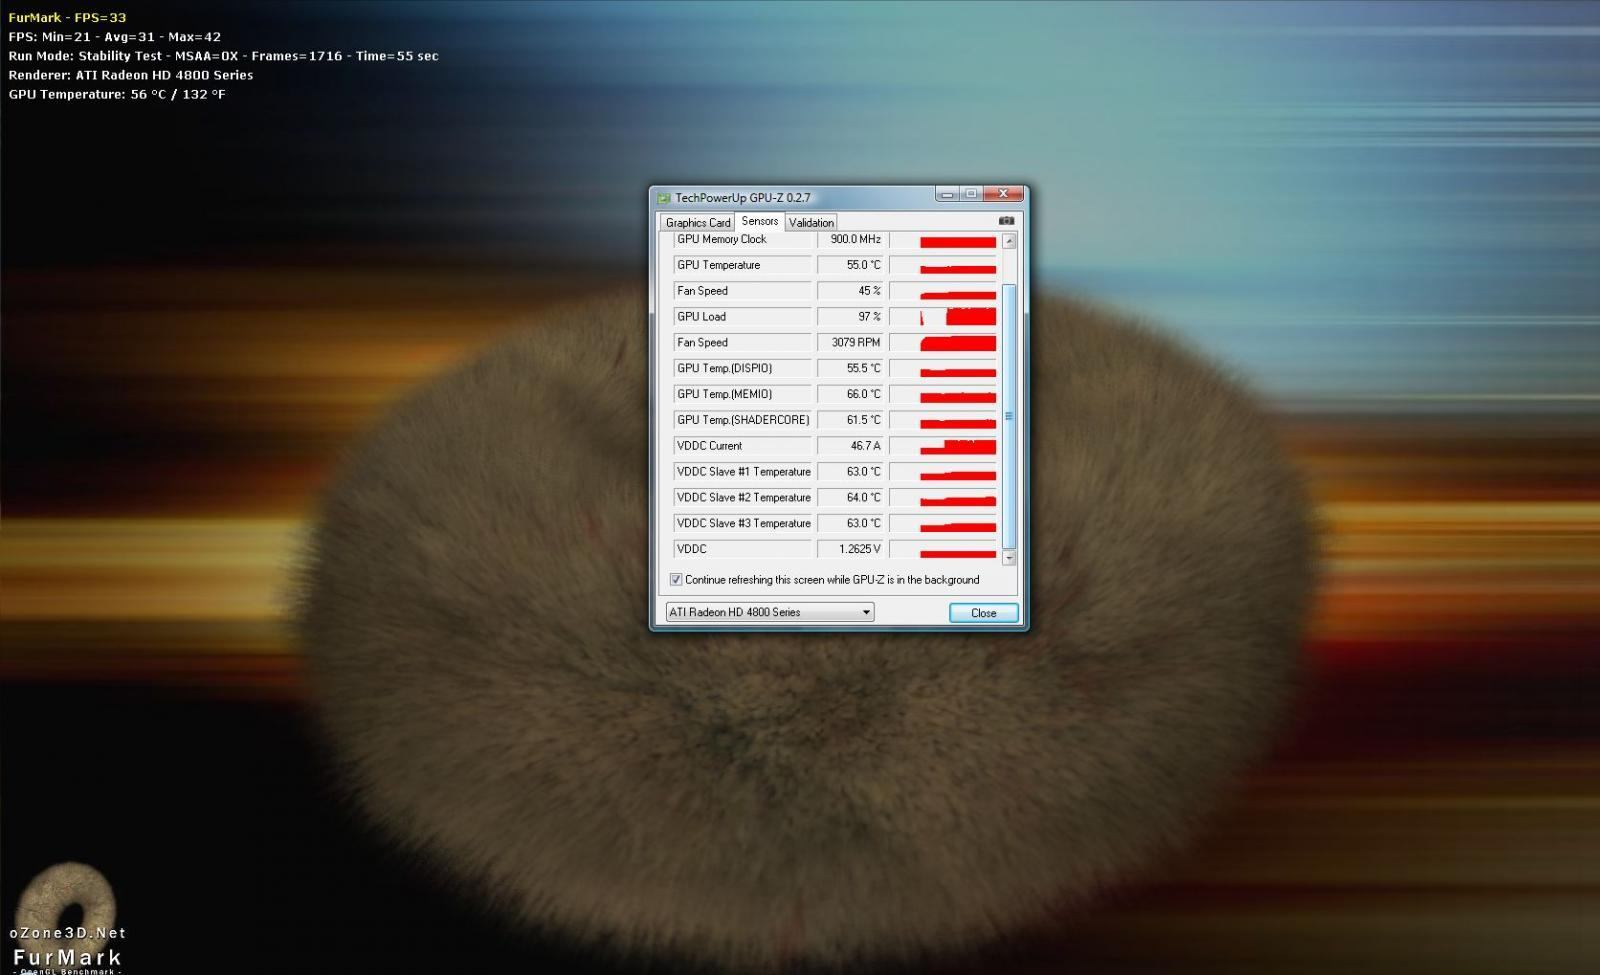Select the Fan Speed label showing 45 %
The image size is (1600, 975).
[742, 291]
